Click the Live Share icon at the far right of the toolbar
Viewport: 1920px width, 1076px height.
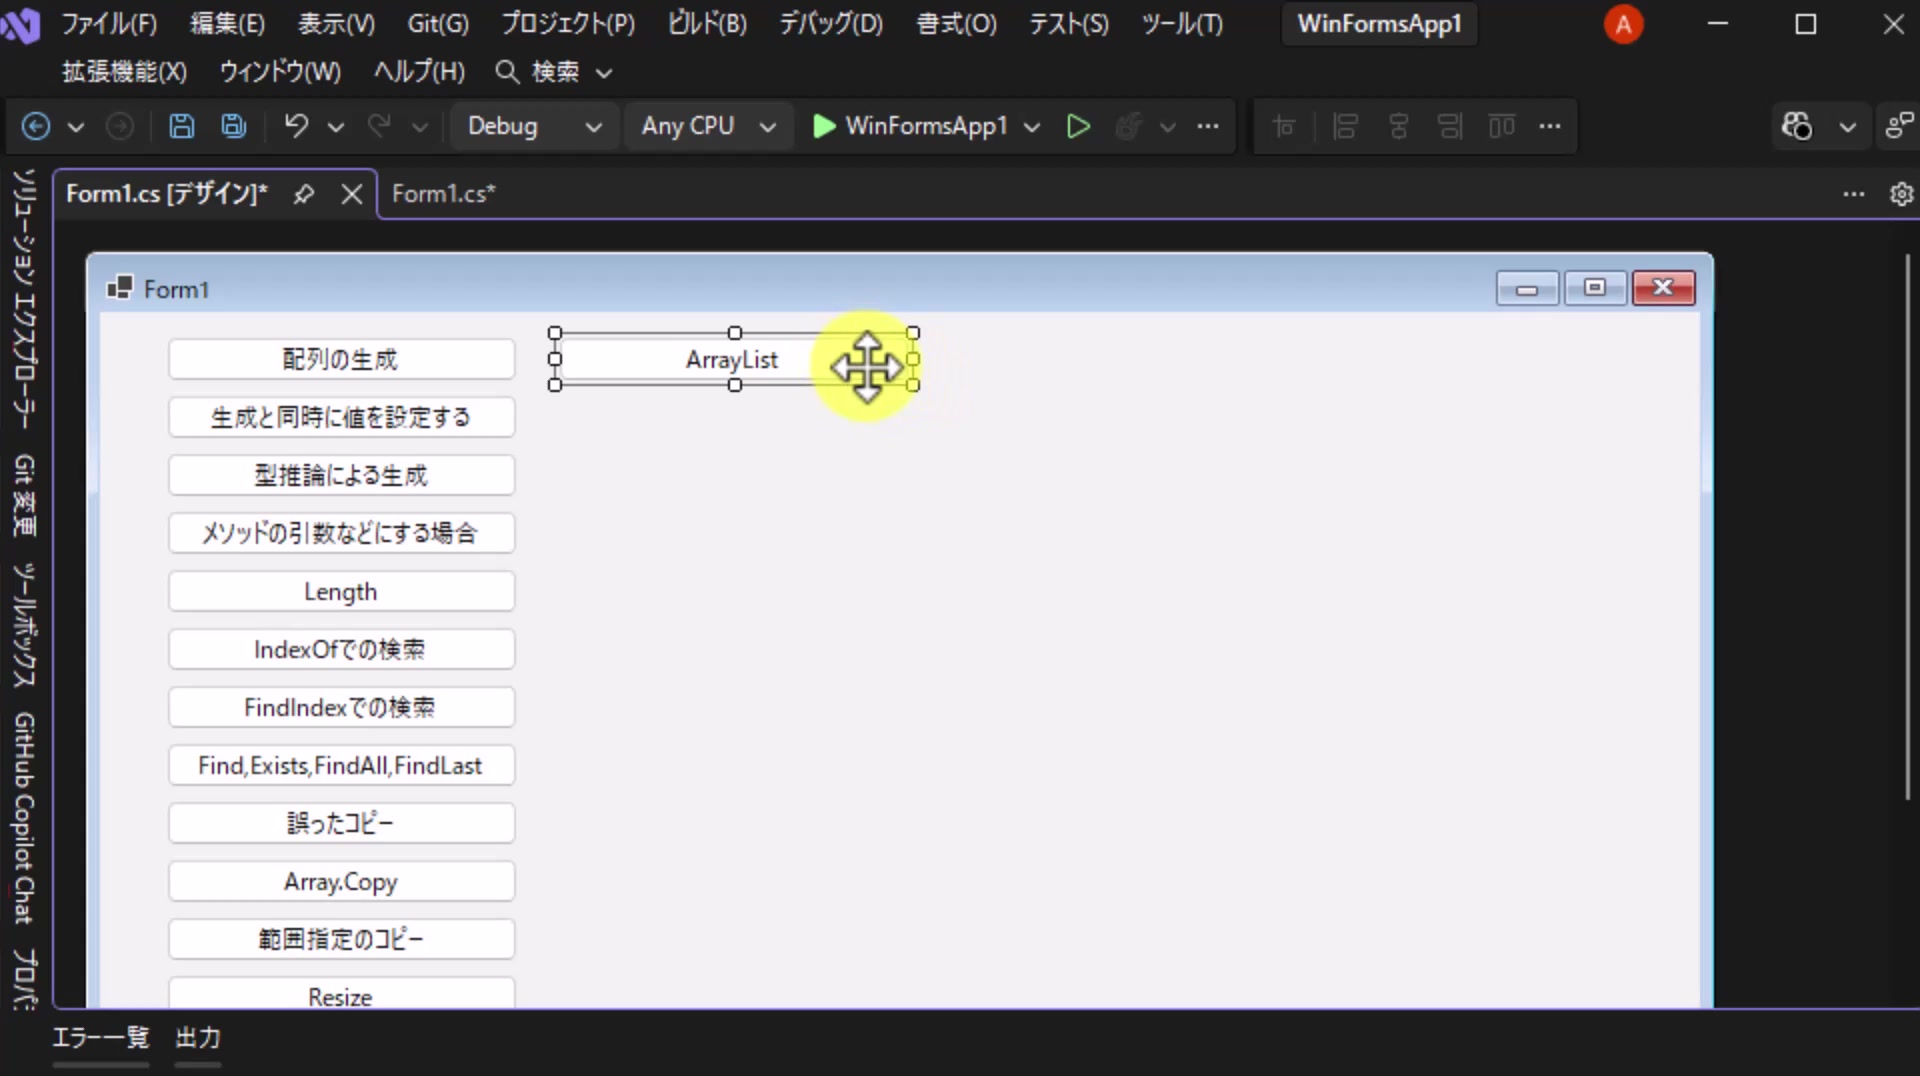point(1899,126)
